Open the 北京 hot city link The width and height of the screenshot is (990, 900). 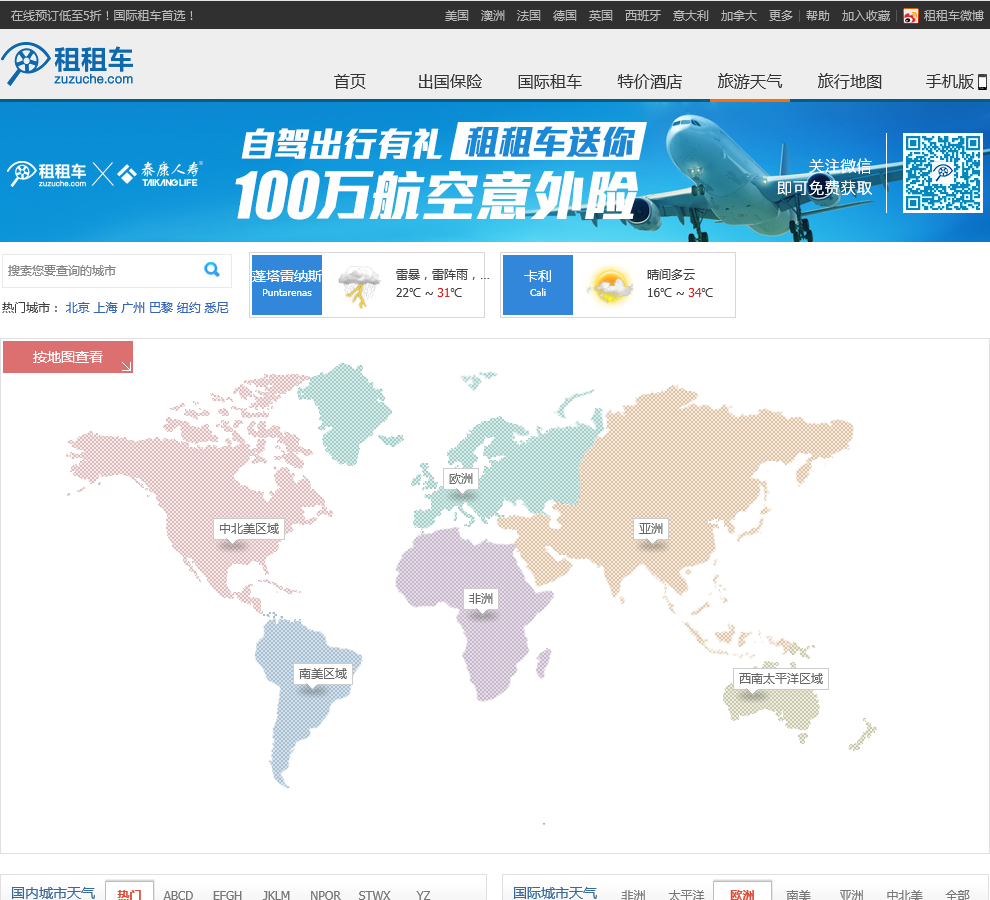(77, 308)
